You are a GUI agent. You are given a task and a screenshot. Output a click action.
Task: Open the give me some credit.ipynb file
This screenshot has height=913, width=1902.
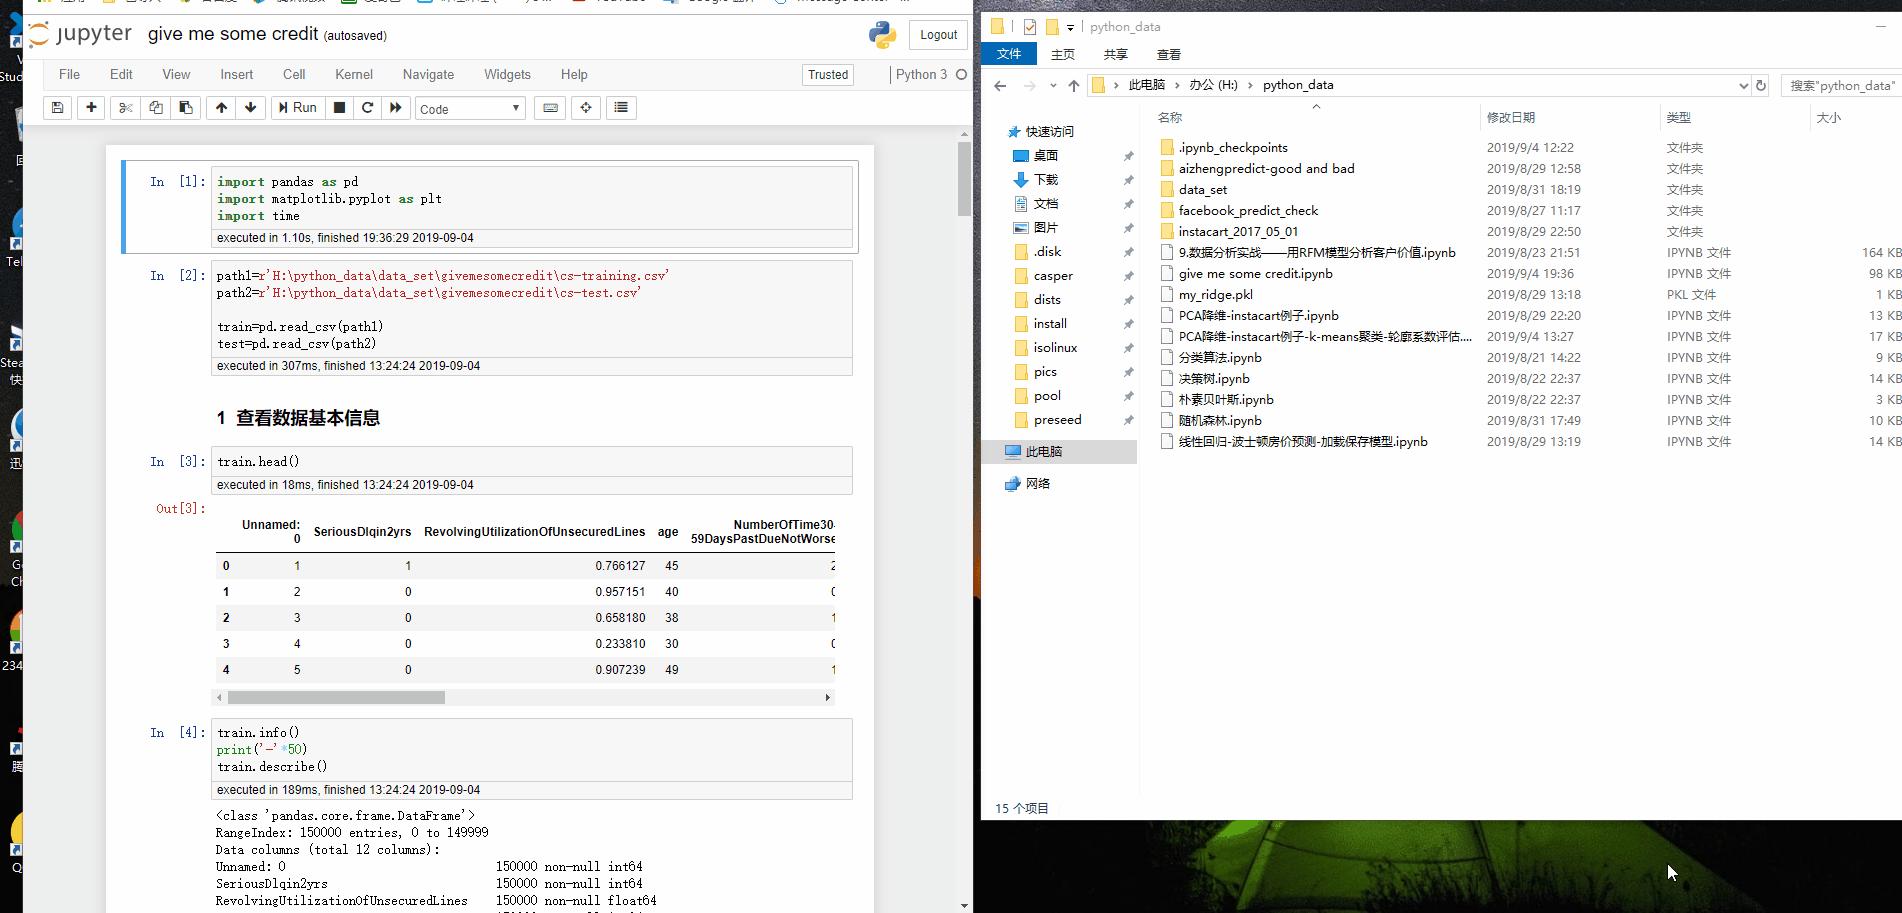pos(1253,273)
